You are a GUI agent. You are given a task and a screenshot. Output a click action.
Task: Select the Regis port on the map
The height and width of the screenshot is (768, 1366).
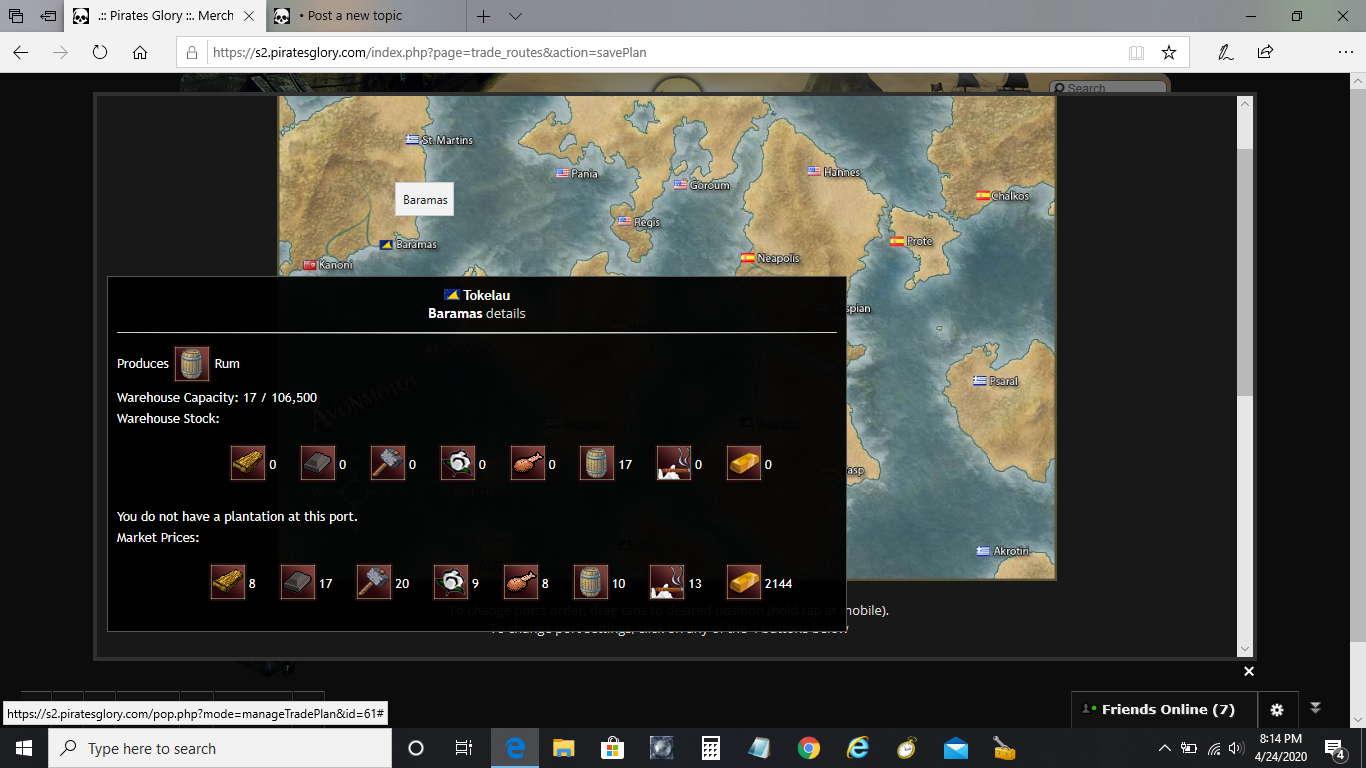(x=639, y=222)
